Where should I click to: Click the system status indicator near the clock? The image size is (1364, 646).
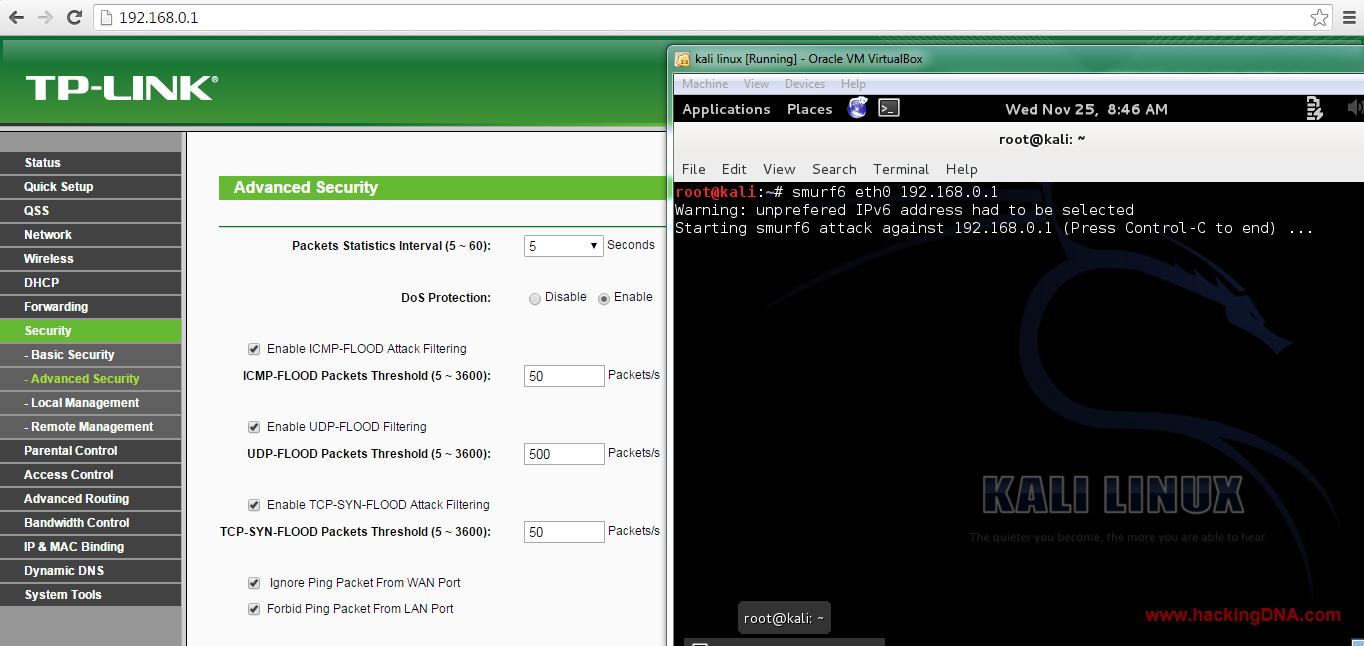[x=1313, y=108]
